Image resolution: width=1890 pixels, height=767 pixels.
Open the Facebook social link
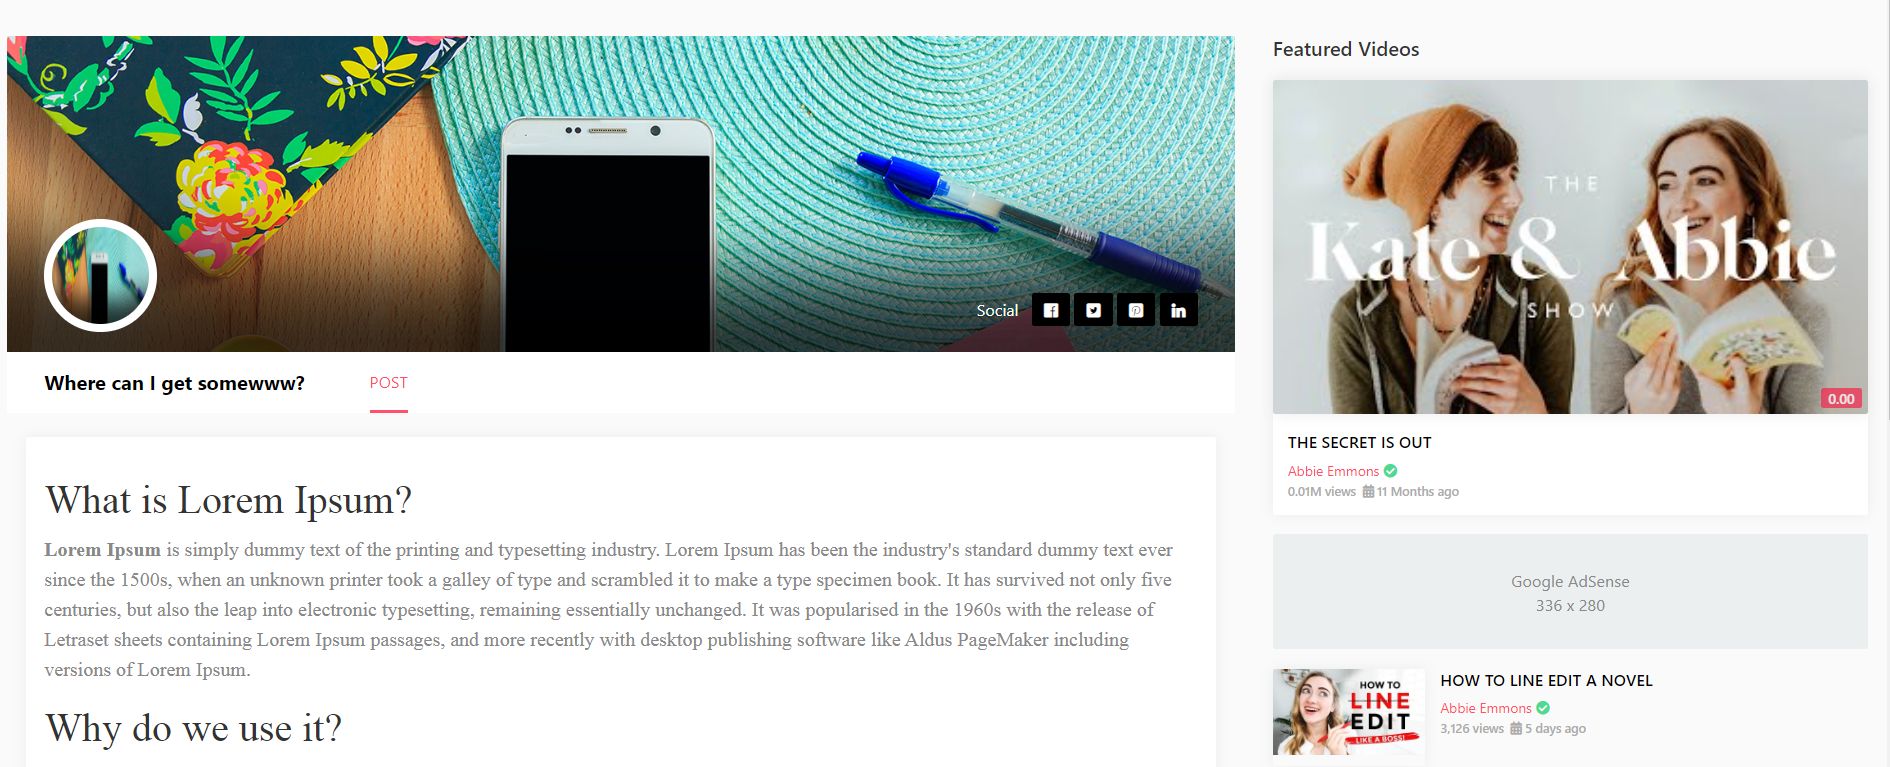pos(1051,310)
